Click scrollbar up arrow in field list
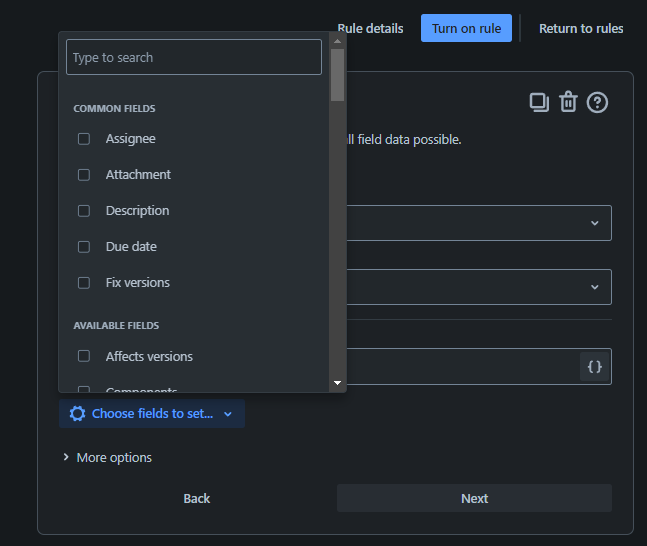Viewport: 647px width, 546px height. click(337, 41)
